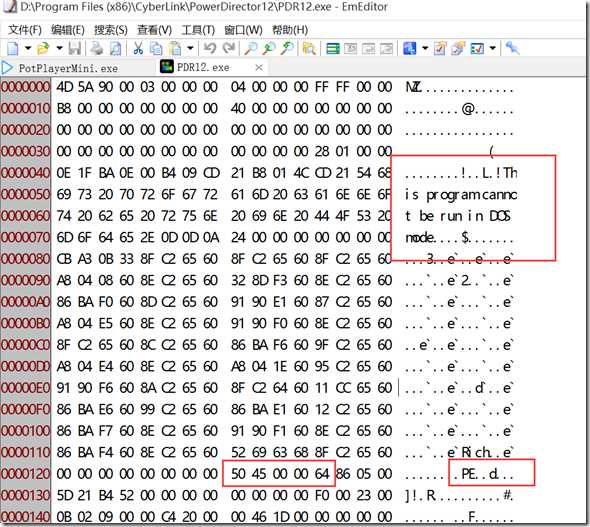590x527 pixels.
Task: Click the 4D byte in first row
Action: [x=65, y=87]
